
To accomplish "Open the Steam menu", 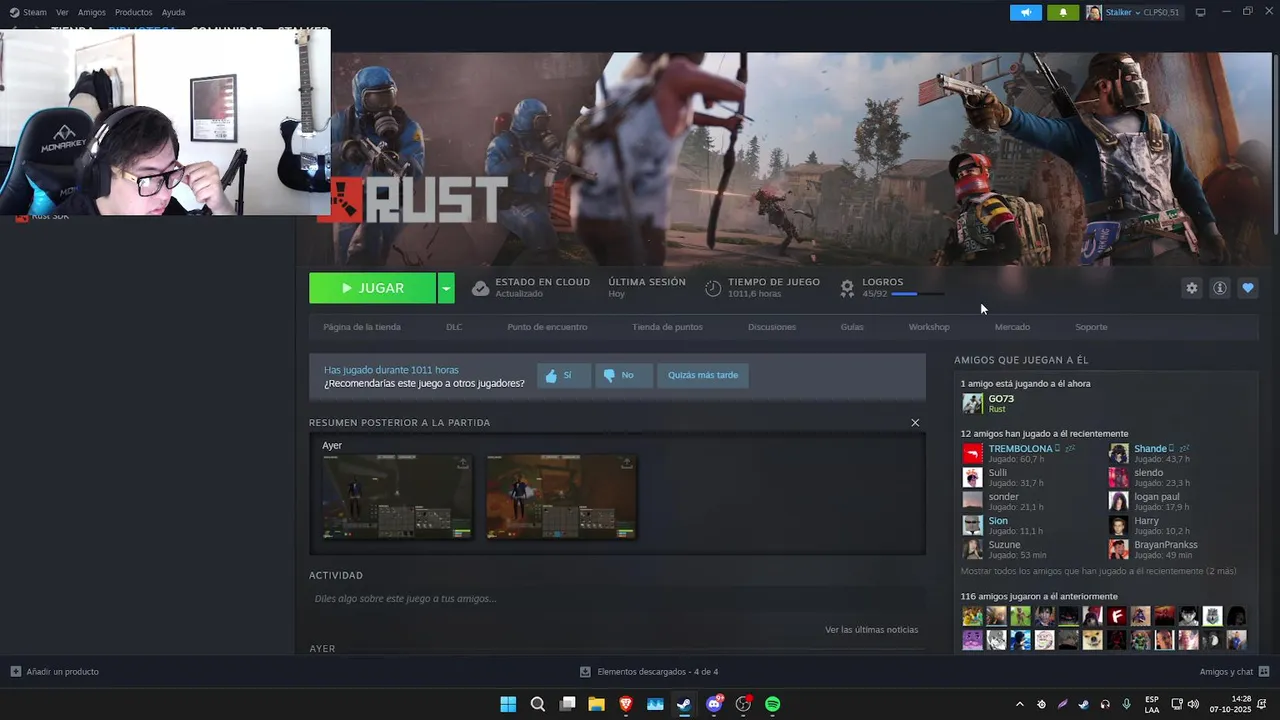I will [x=29, y=12].
